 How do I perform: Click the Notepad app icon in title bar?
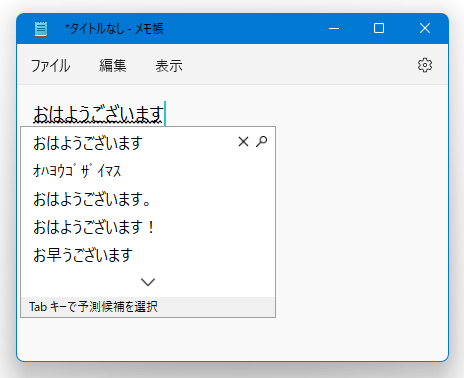[x=41, y=29]
